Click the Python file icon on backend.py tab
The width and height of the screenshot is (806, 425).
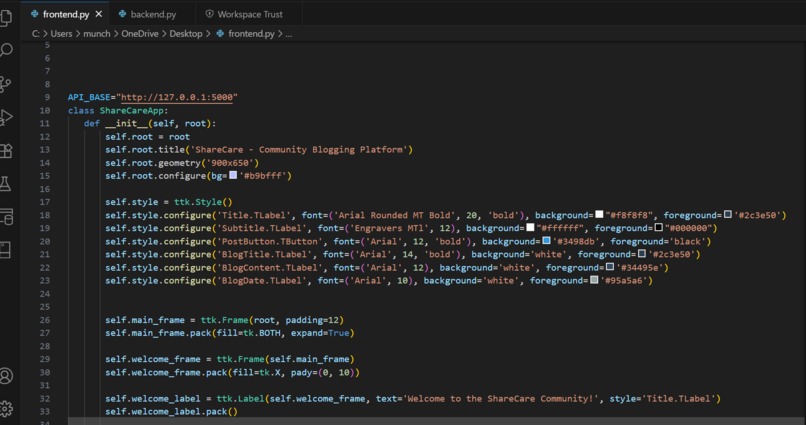point(122,14)
